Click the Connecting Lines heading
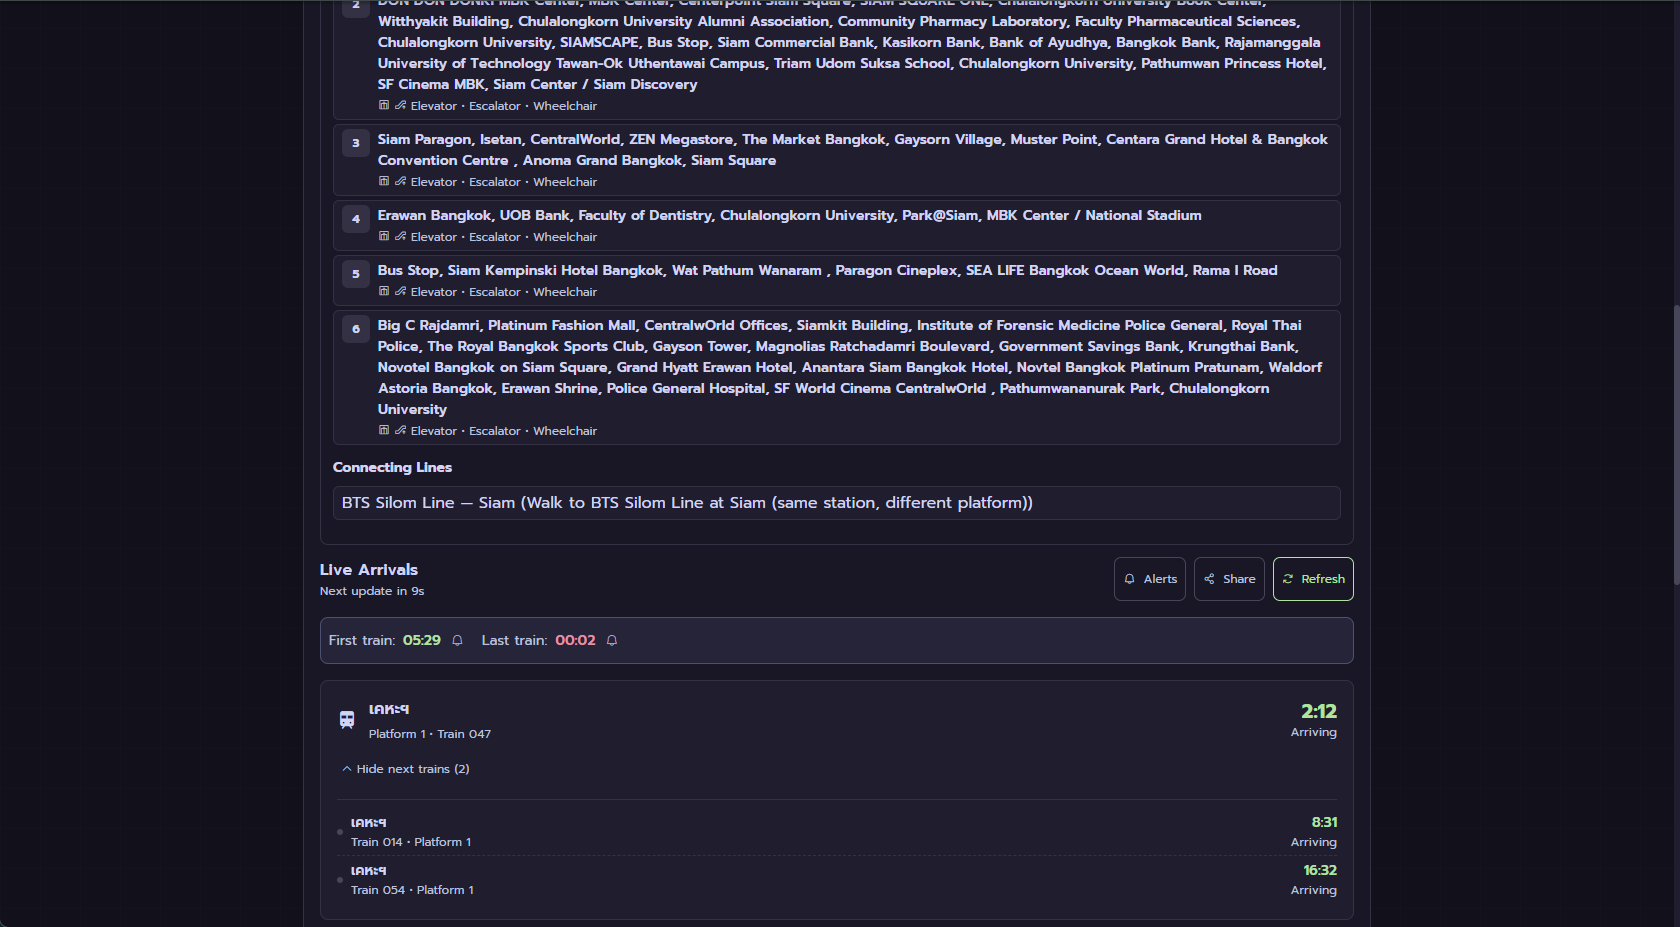Screen dimensions: 1680x927 tap(392, 467)
